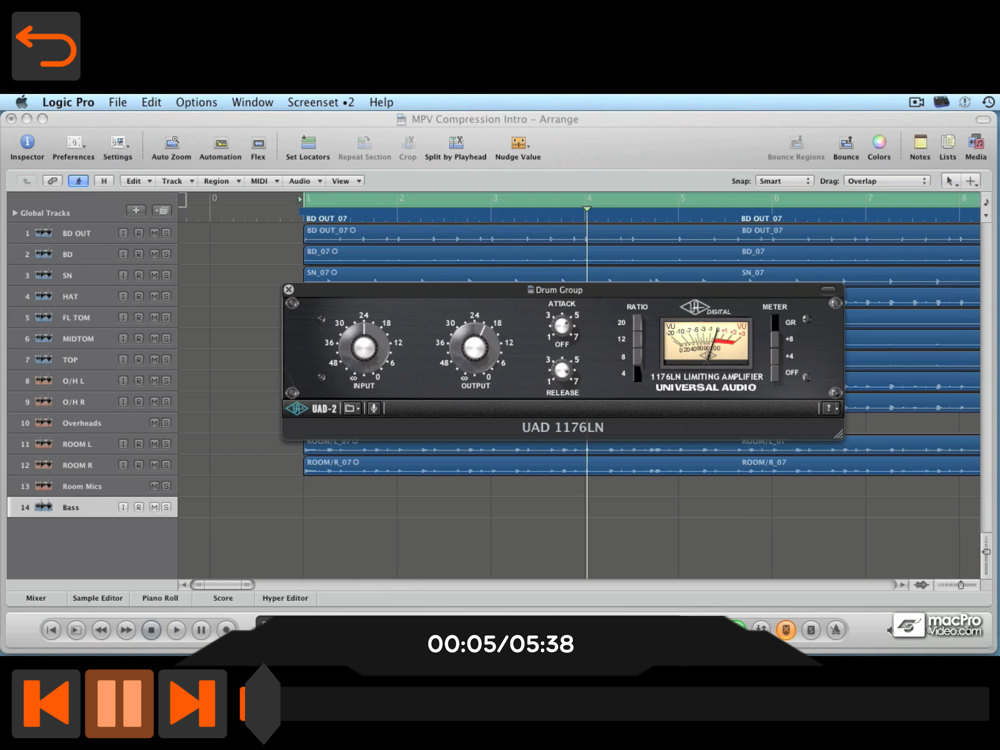Switch to the Piano Roll tab
1000x750 pixels.
[x=160, y=598]
